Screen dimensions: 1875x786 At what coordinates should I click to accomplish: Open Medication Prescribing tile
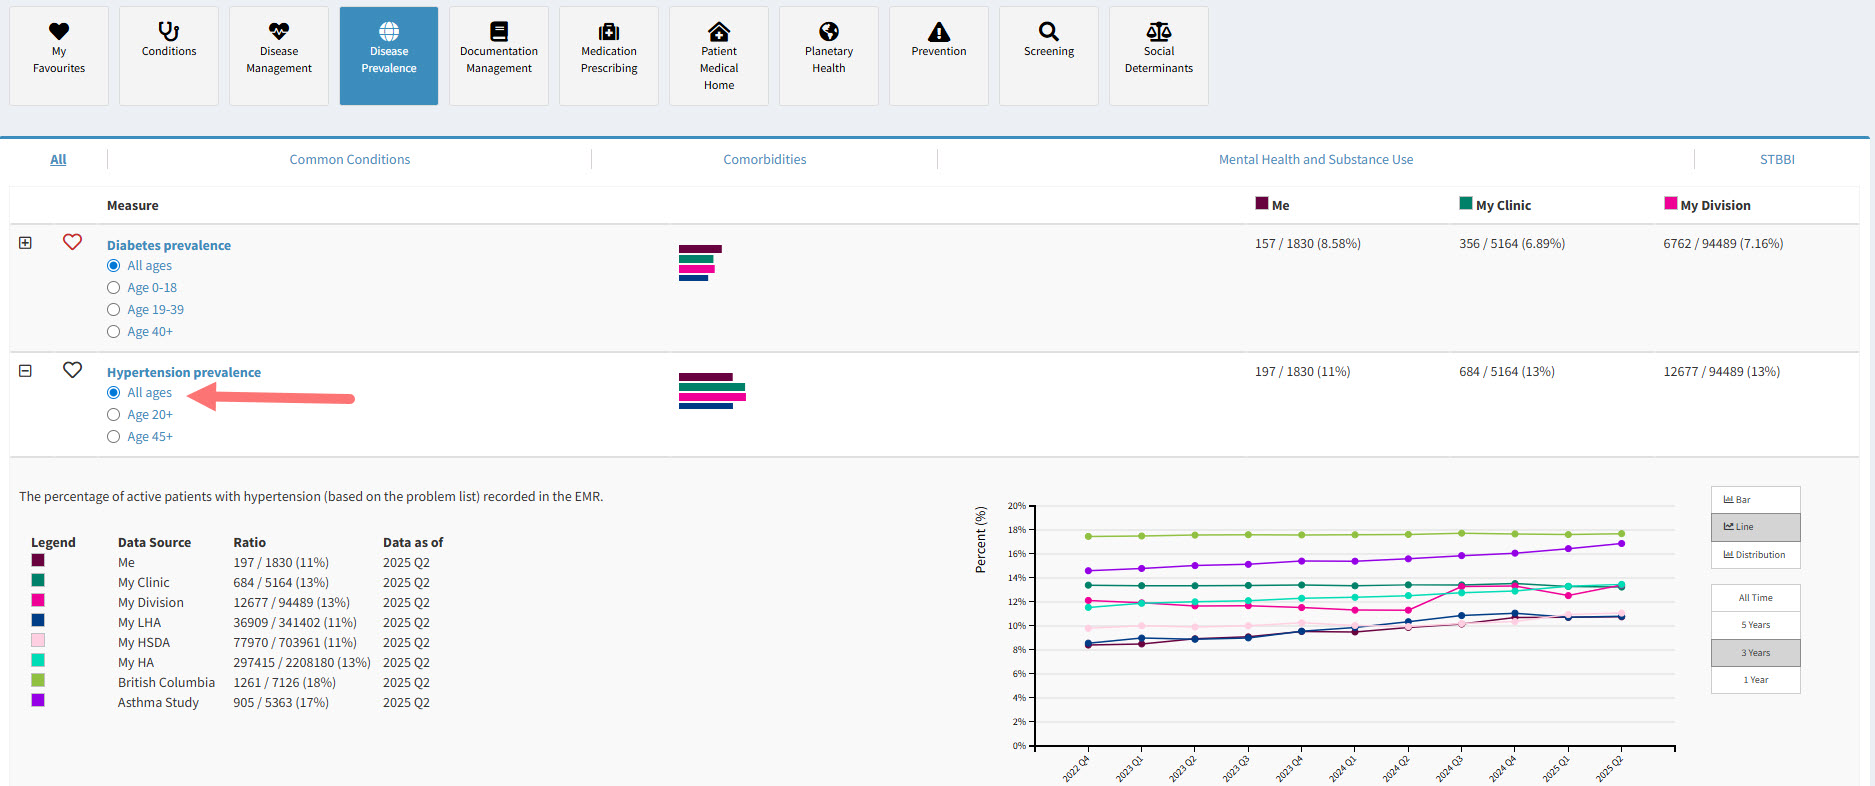coord(609,55)
